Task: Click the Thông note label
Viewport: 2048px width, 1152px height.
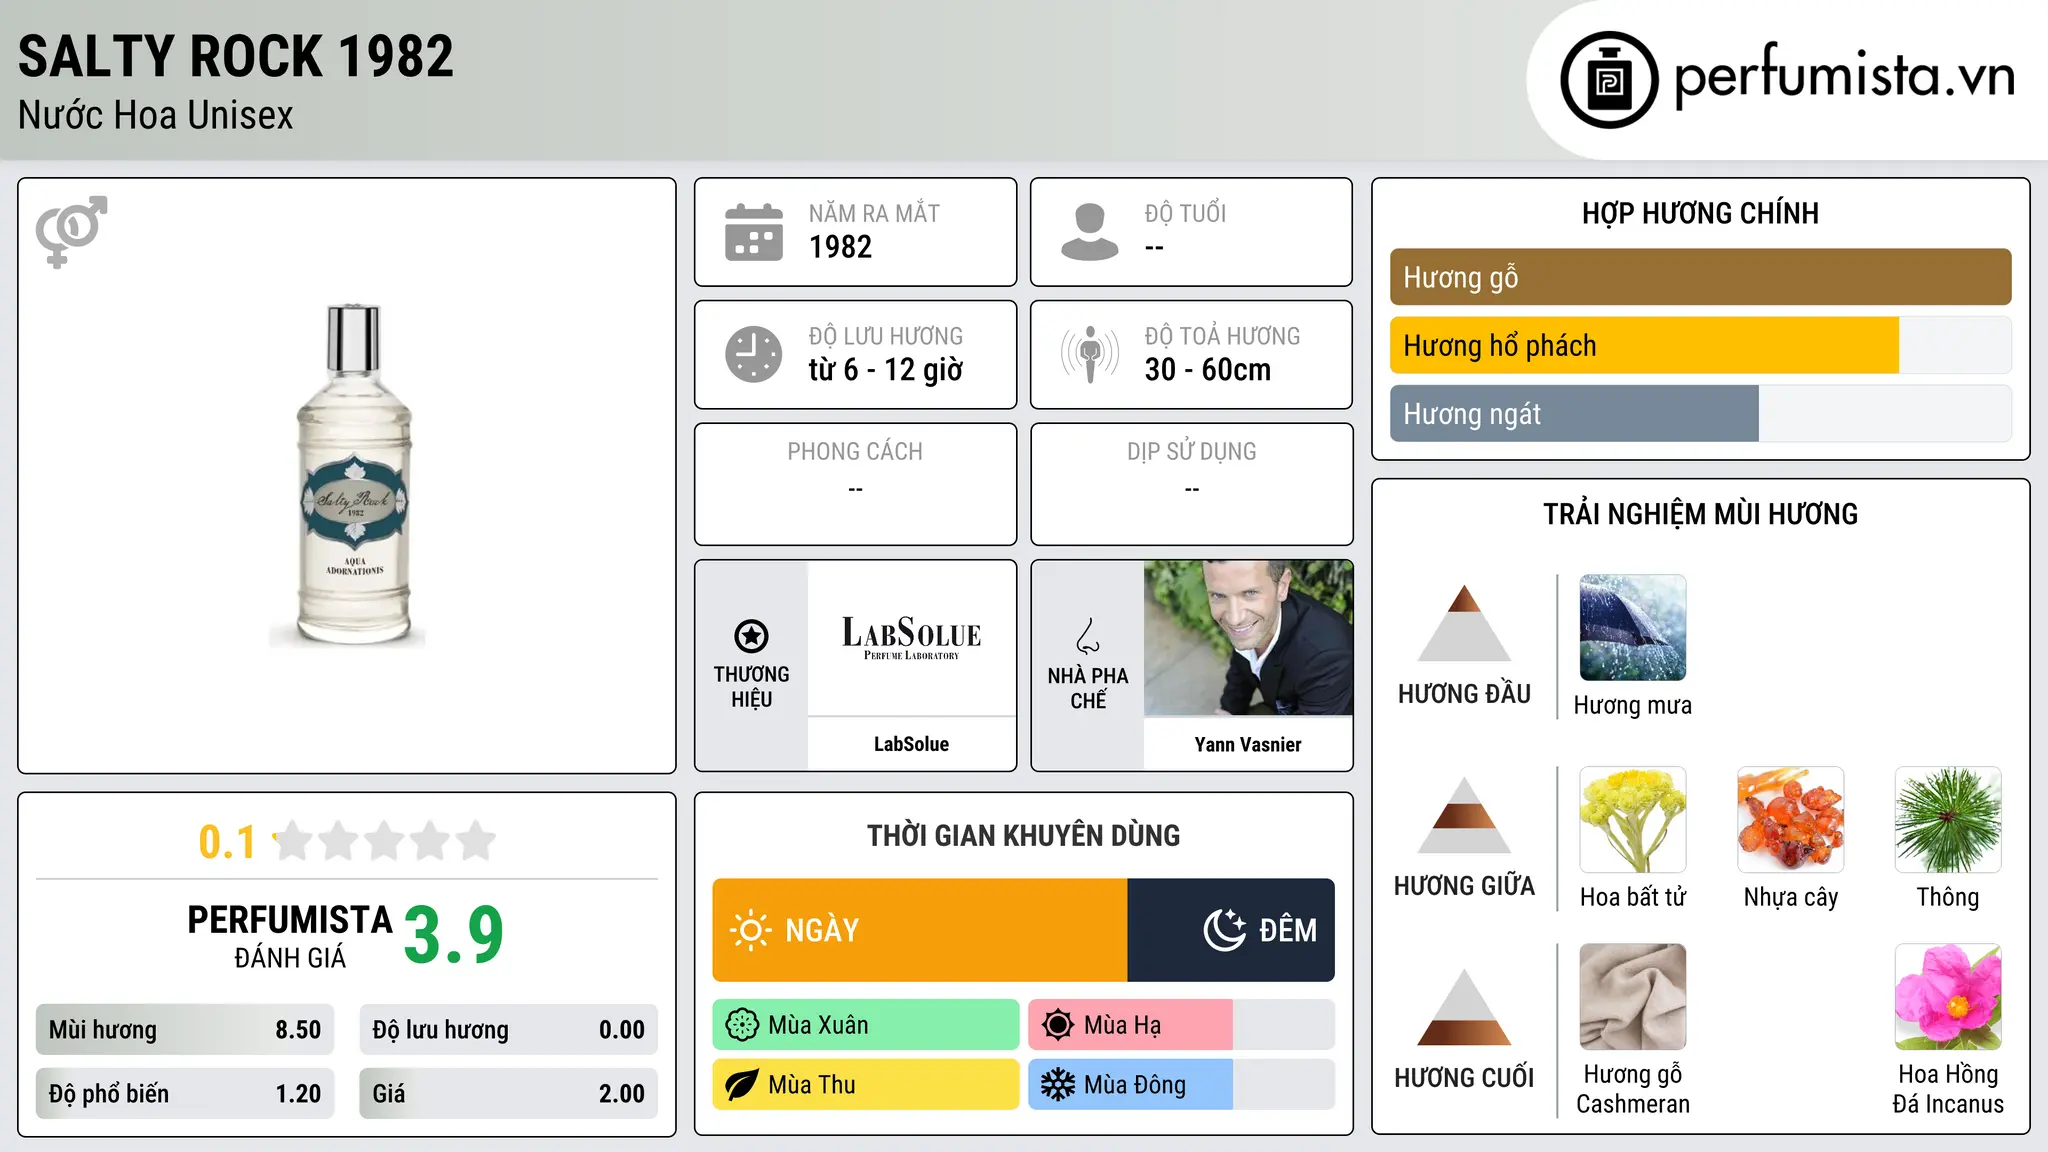Action: pyautogui.click(x=1948, y=898)
